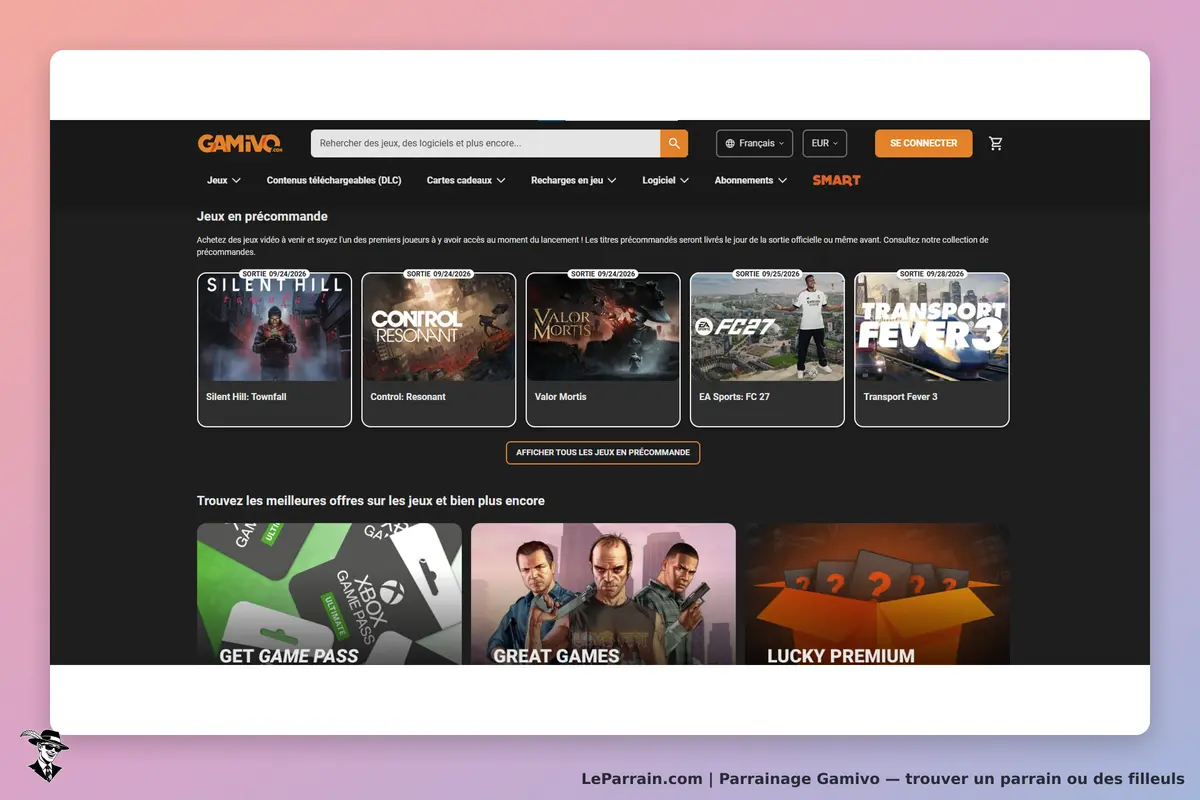The image size is (1200, 800).
Task: Click the Valor Mortis title text
Action: (561, 397)
